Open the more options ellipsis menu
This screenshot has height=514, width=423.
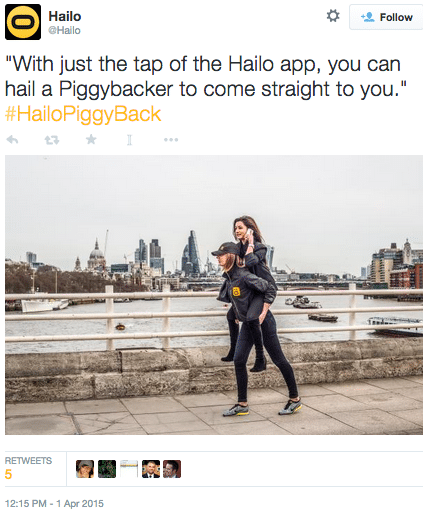[171, 140]
